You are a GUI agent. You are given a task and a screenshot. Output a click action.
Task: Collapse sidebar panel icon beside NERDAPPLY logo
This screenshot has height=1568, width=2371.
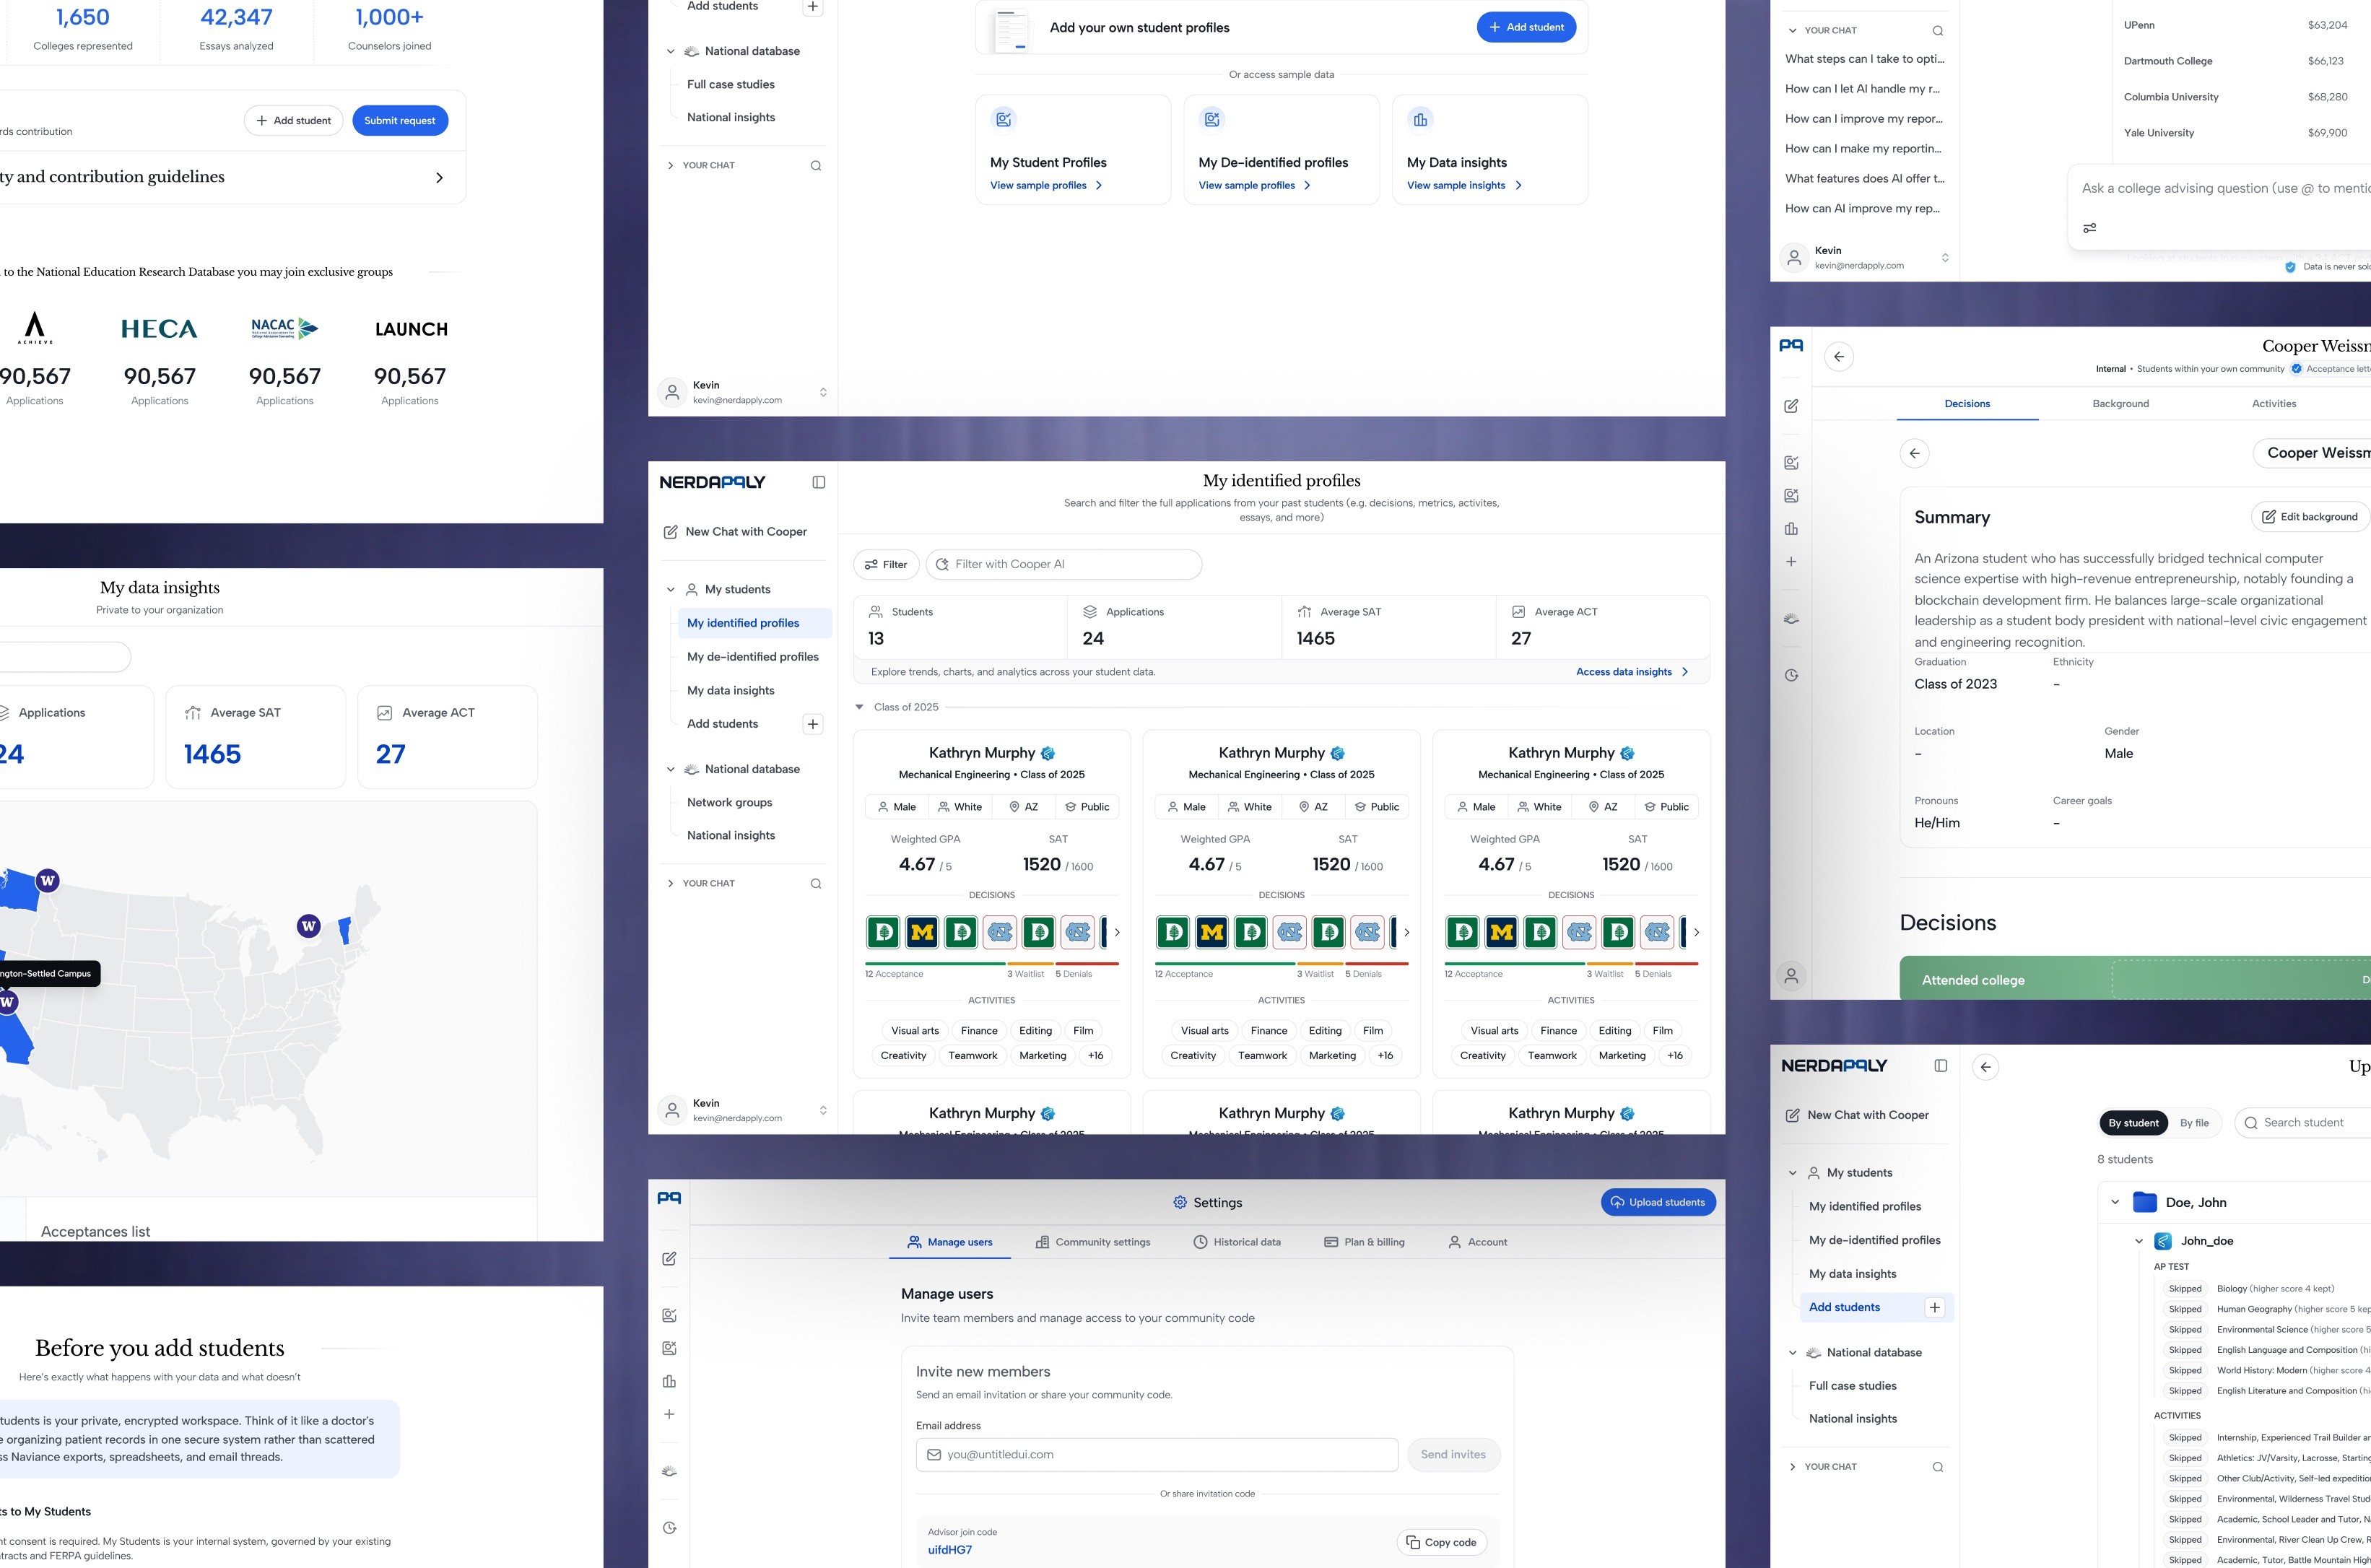point(818,482)
